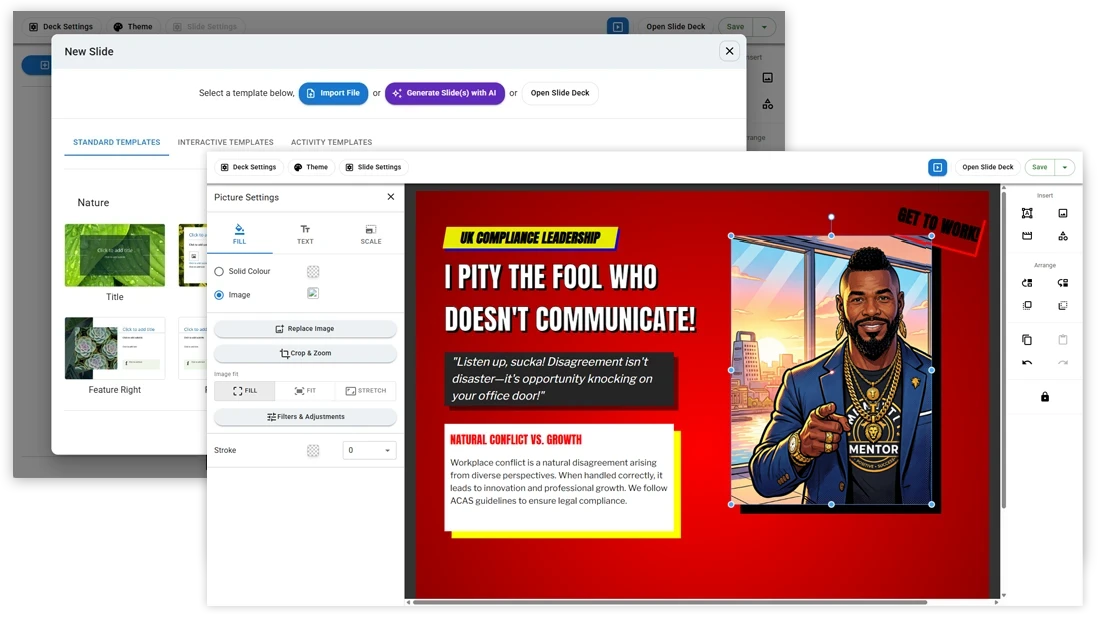Redo the last undone edit
The height and width of the screenshot is (622, 1098).
point(1062,363)
